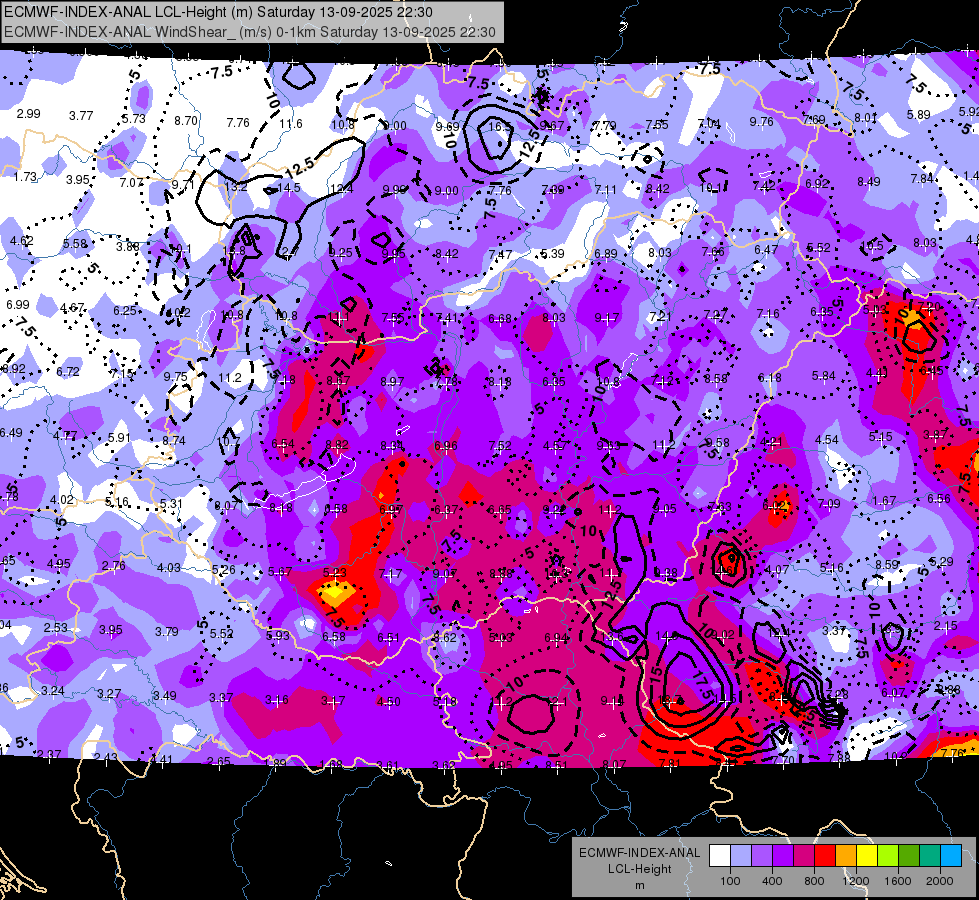Click the wind shear value 5.31
979x900 pixels.
171,503
